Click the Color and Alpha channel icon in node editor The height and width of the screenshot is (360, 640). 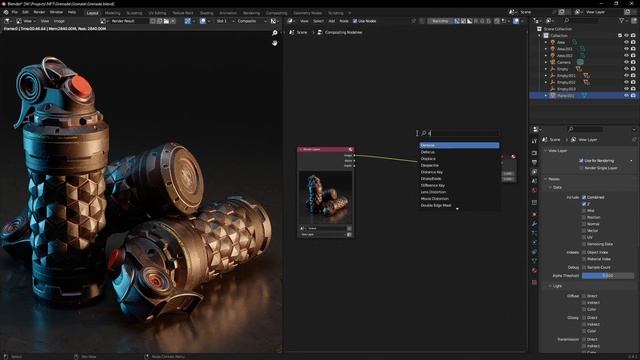click(457, 21)
